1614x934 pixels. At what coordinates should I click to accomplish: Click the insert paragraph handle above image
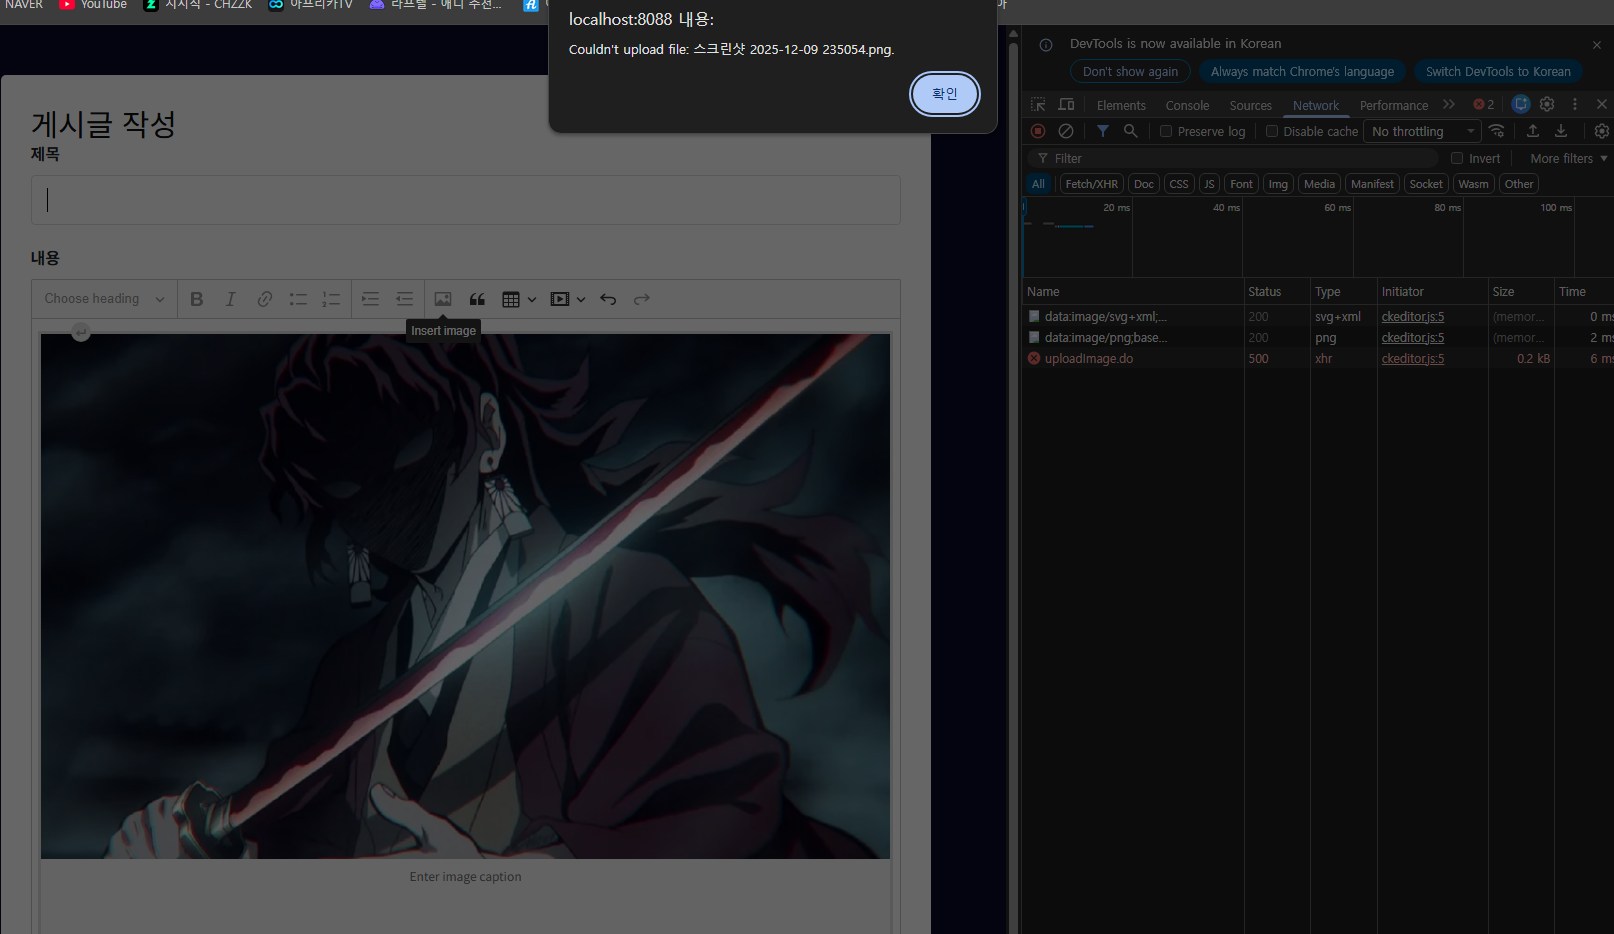click(81, 331)
